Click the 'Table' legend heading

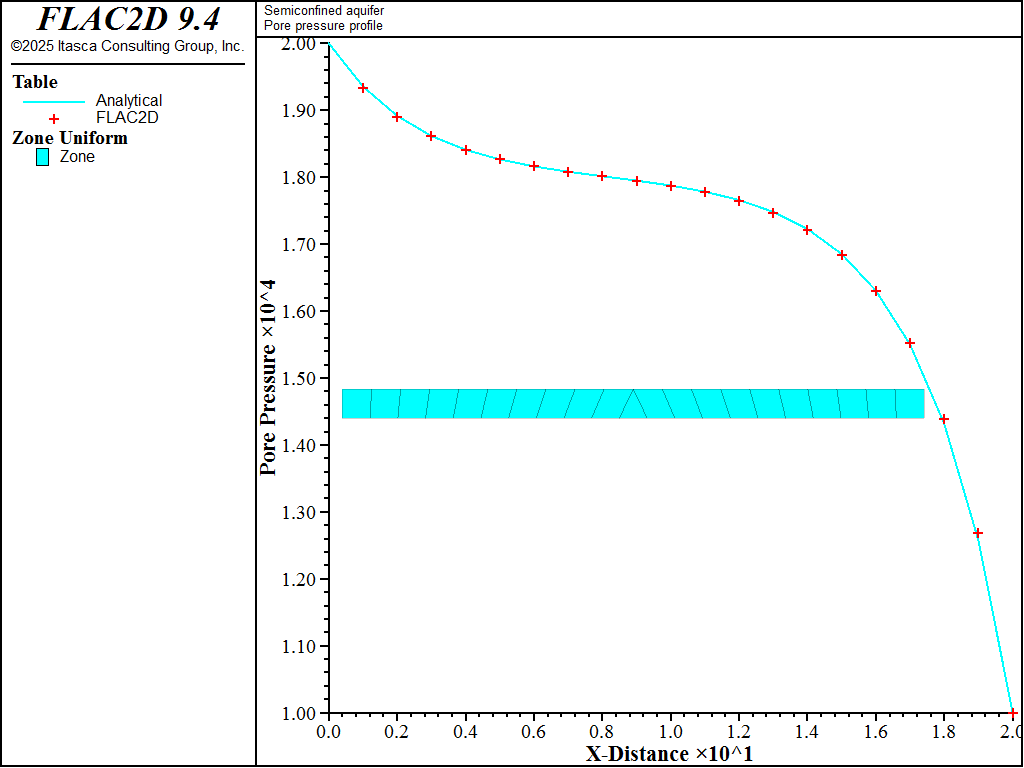pos(35,82)
